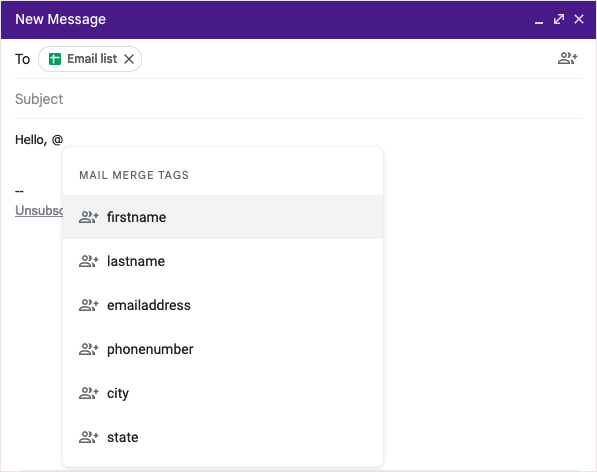Image resolution: width=597 pixels, height=472 pixels.
Task: Click the icon beside city tag
Action: 89,393
